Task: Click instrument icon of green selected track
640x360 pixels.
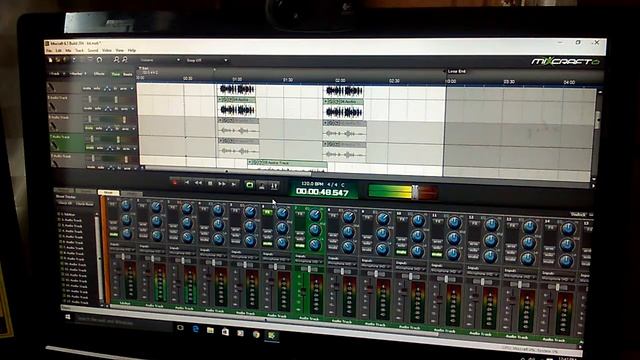Action: [54, 145]
